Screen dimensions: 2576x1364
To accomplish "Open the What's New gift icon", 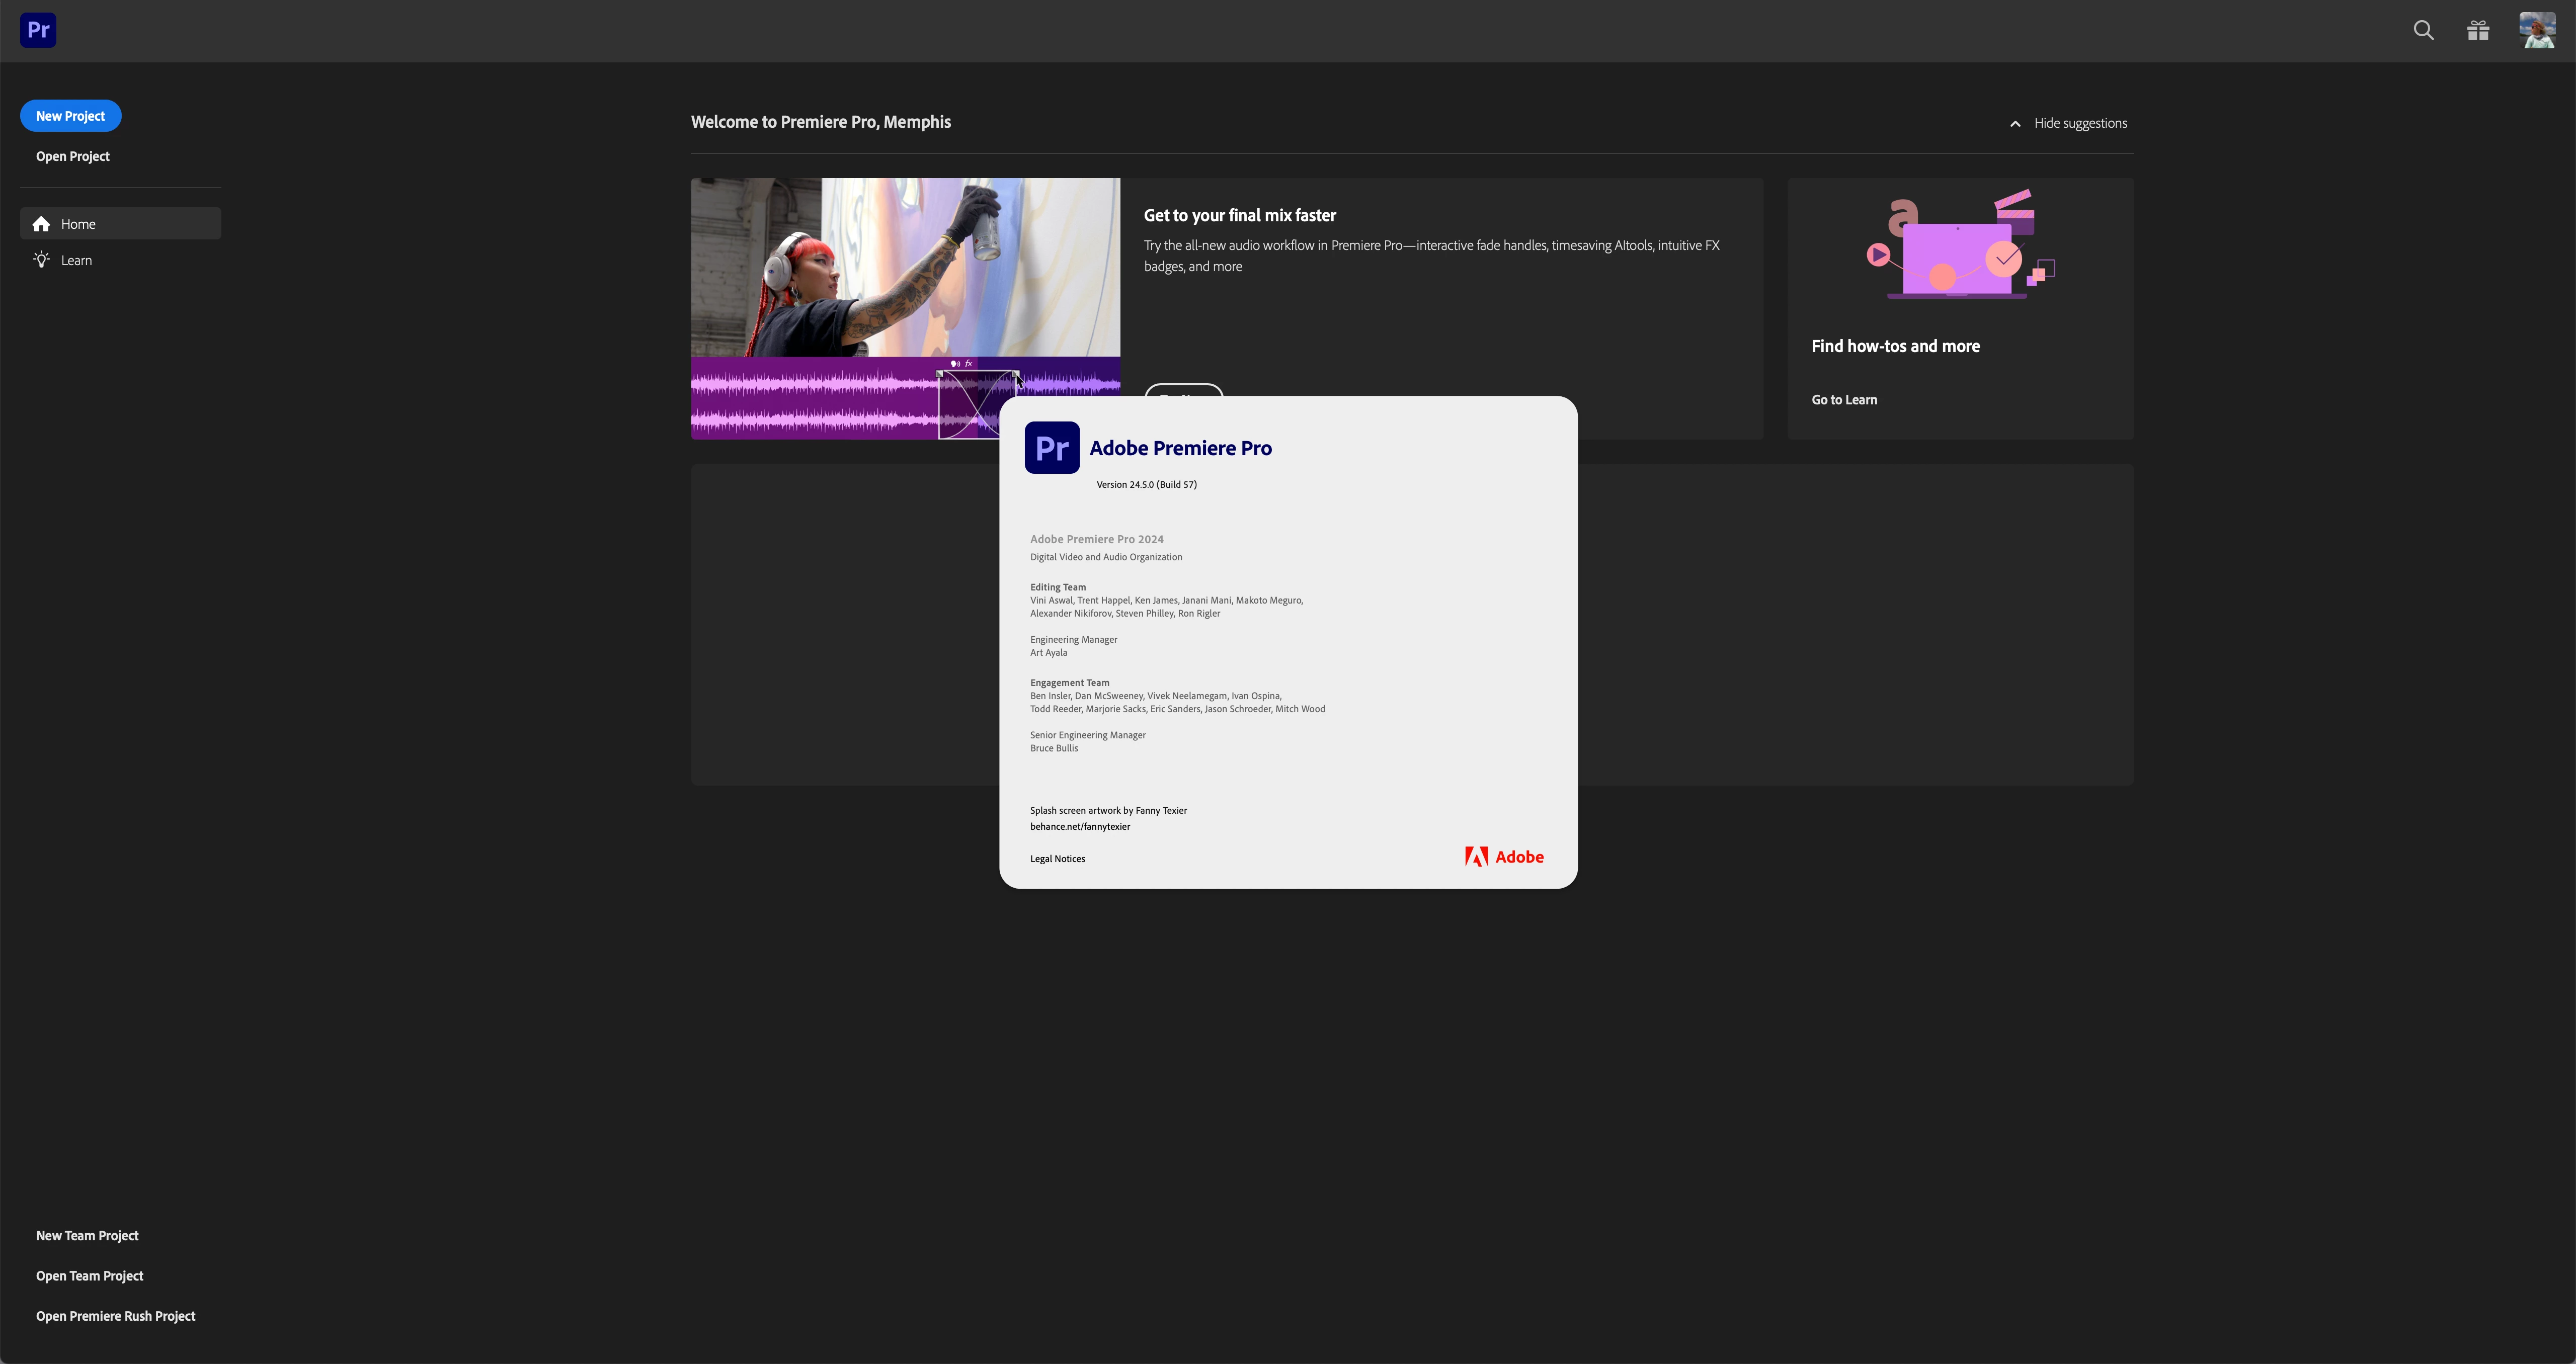I will [2478, 30].
